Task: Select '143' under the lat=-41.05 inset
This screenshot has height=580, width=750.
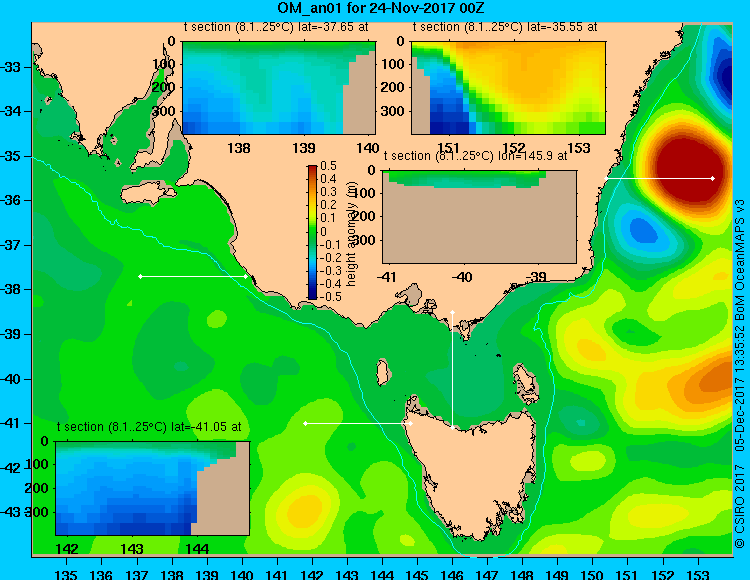Action: pyautogui.click(x=132, y=548)
